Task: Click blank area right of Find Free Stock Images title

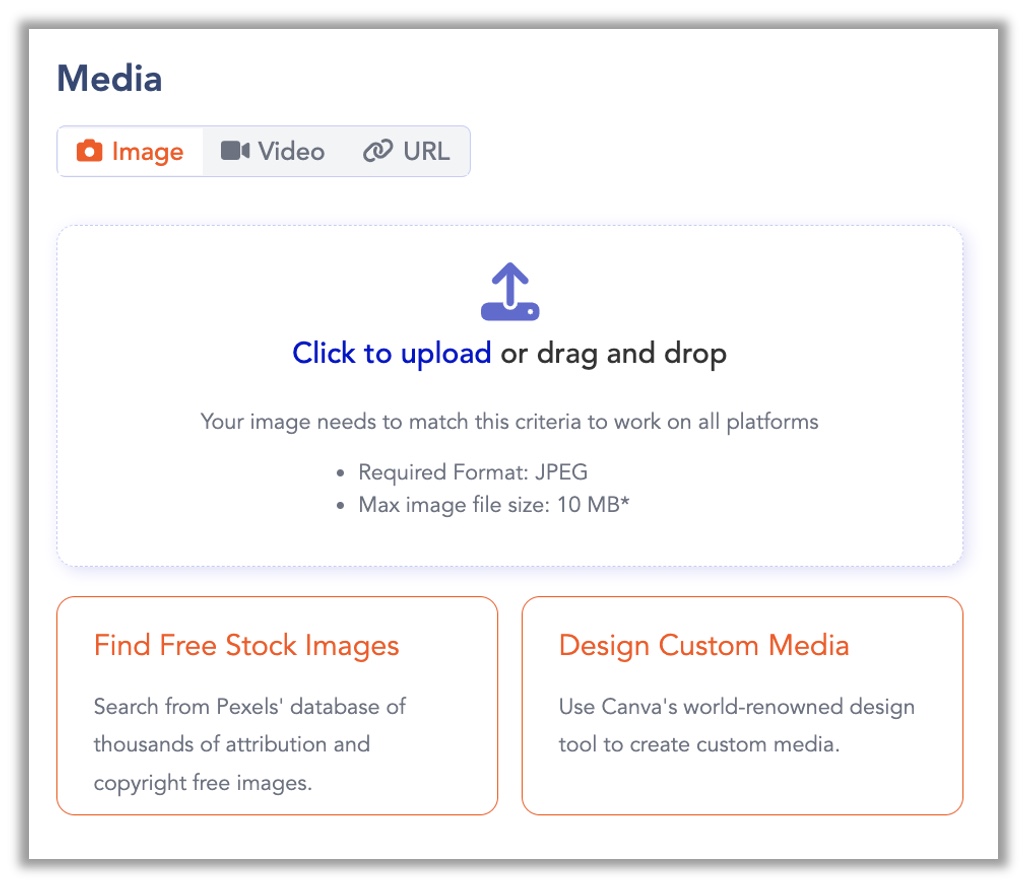Action: (x=450, y=645)
